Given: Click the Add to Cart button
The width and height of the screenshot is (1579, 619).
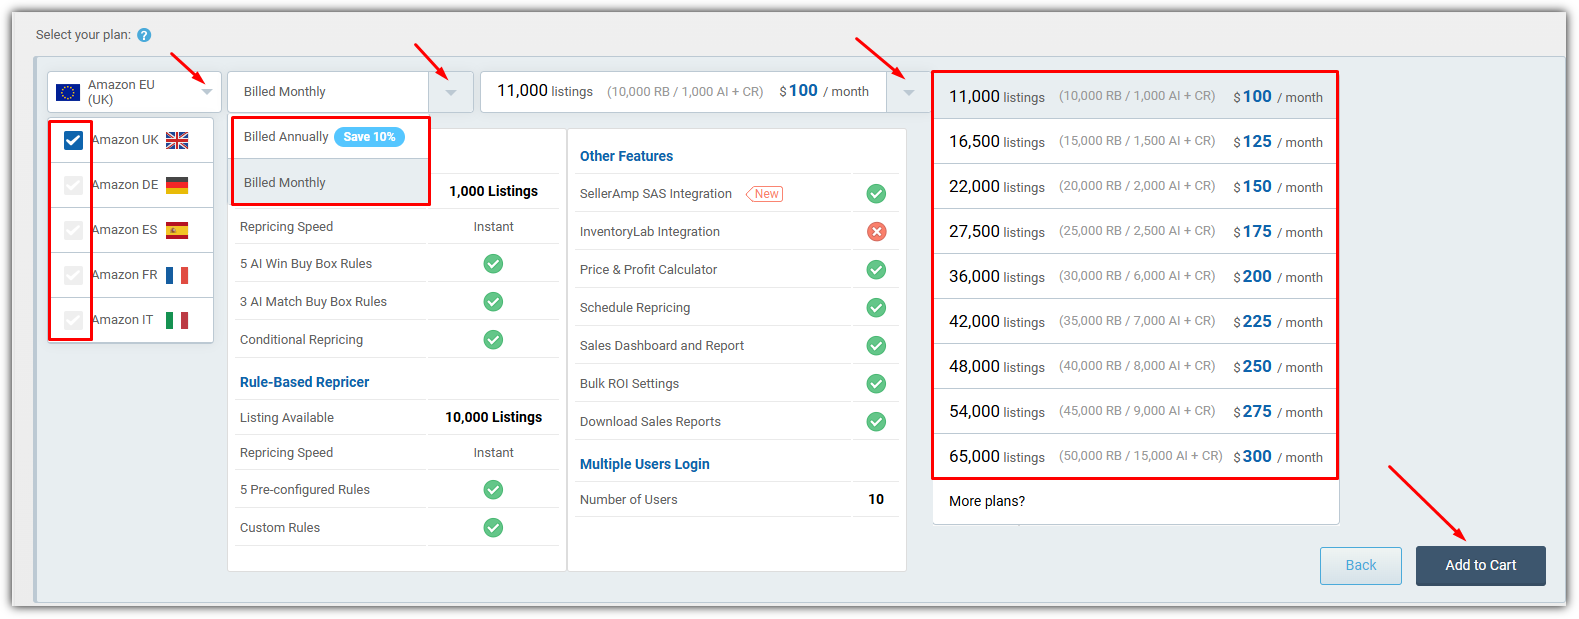Looking at the screenshot, I should (1480, 566).
